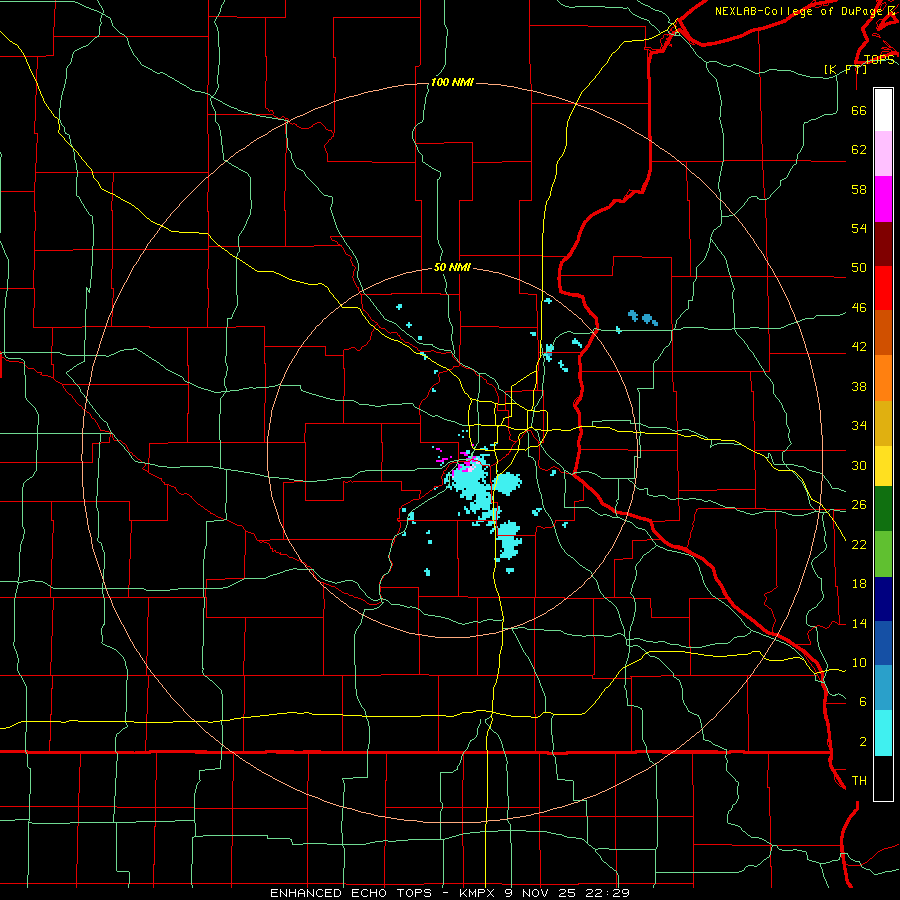This screenshot has height=900, width=900.
Task: Click the 26 legend value
Action: point(859,504)
